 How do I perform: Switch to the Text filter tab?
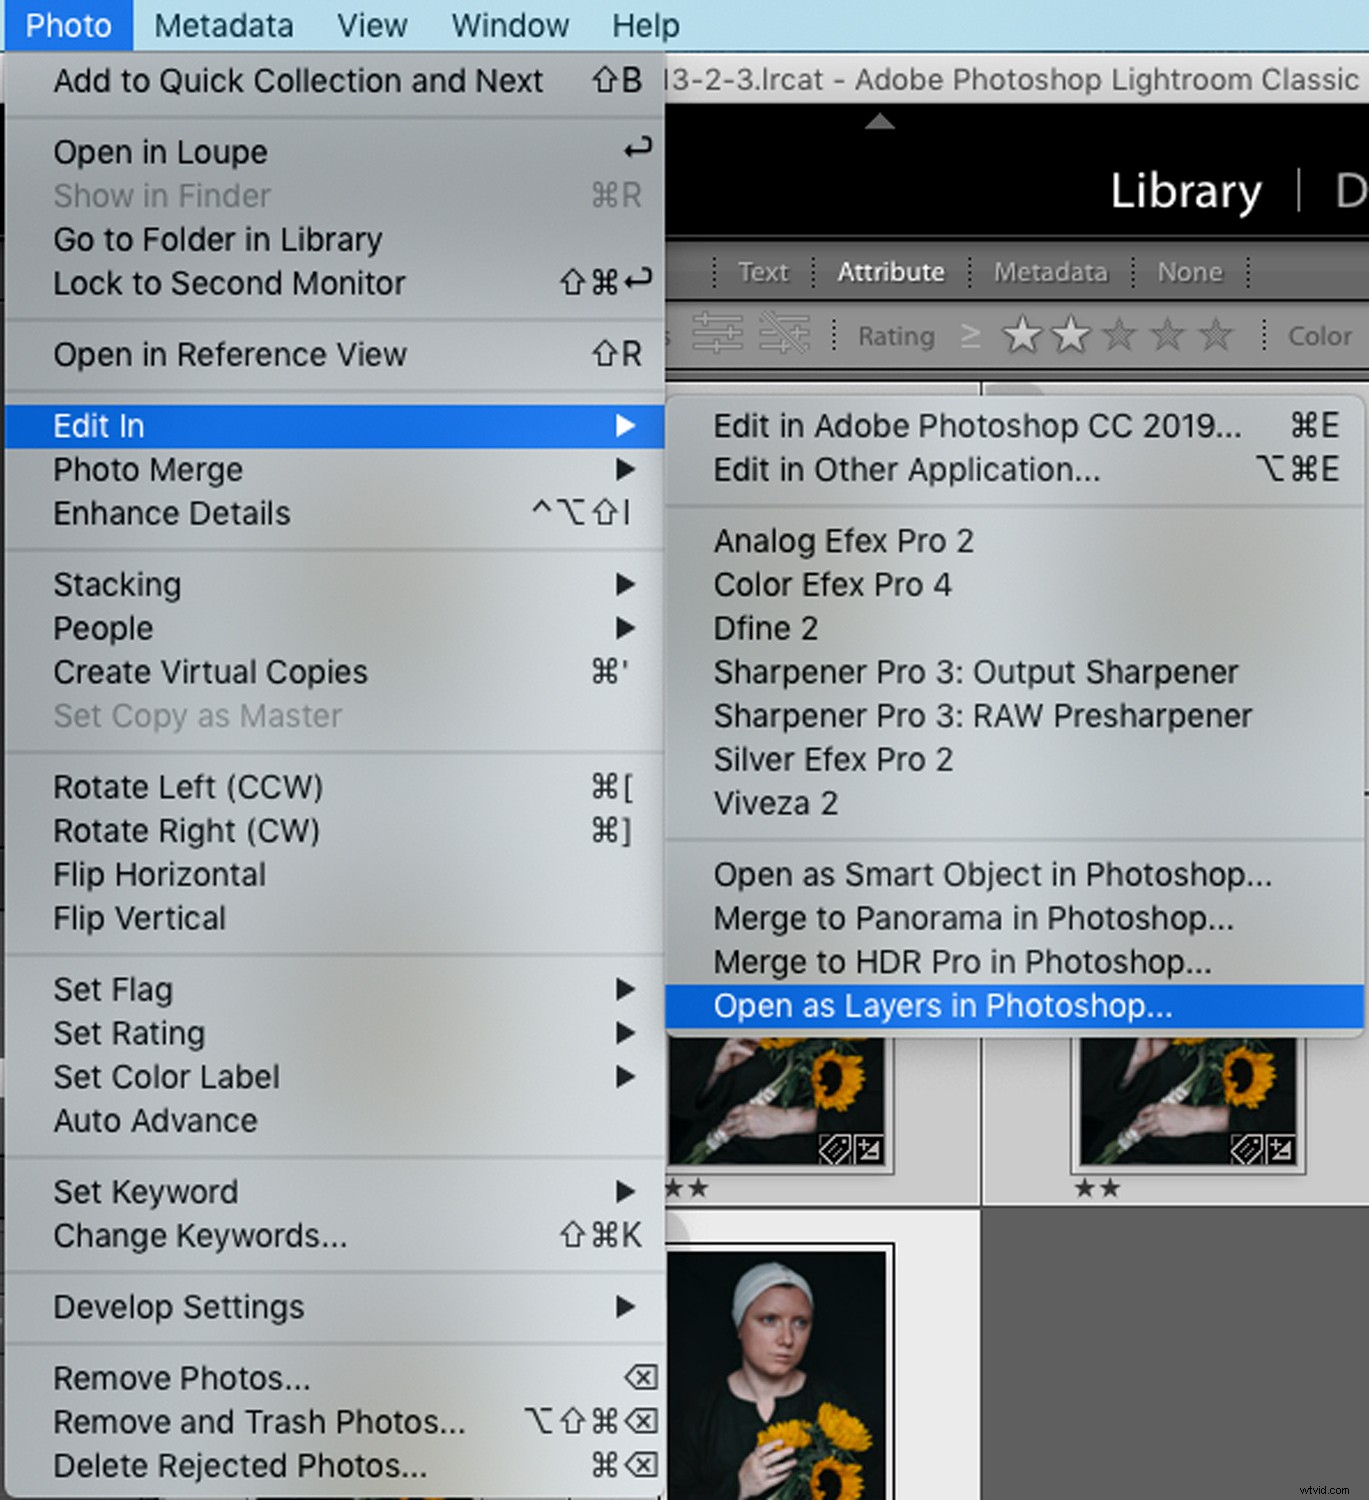[763, 271]
